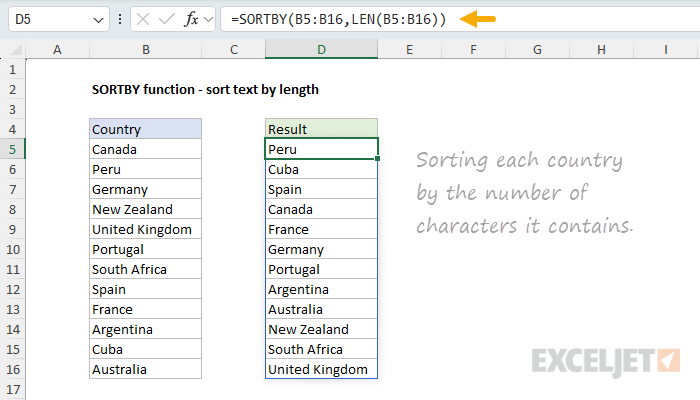This screenshot has width=700, height=400.
Task: Select result cell D12 containing 'Argentina'
Action: 321,289
